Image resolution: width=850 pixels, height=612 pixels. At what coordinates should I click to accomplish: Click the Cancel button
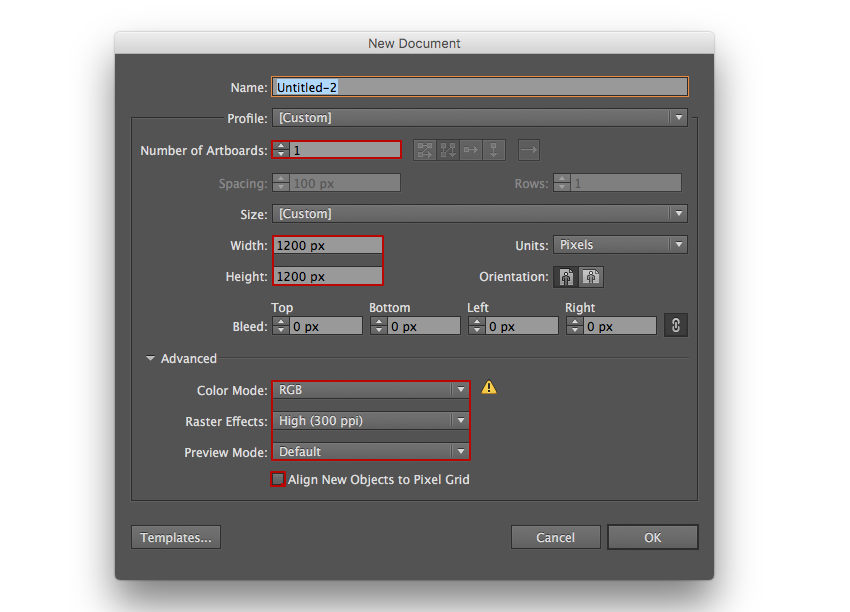(x=555, y=537)
